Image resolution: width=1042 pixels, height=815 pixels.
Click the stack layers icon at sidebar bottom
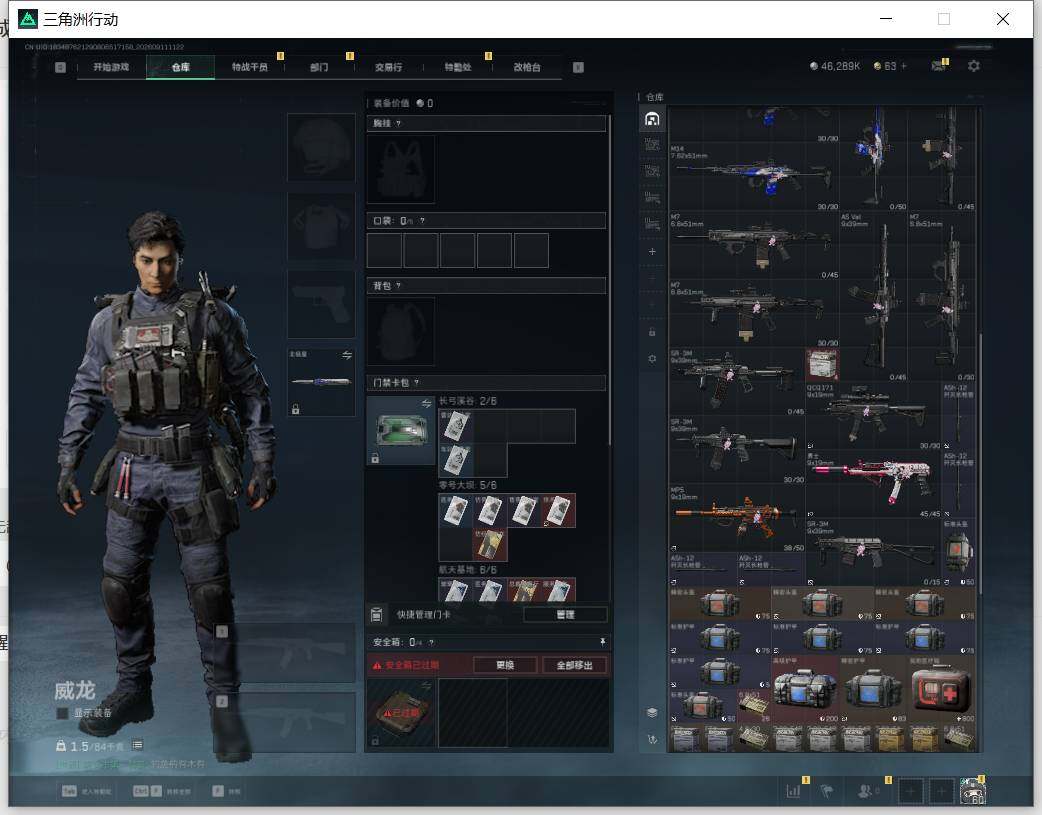pyautogui.click(x=652, y=712)
